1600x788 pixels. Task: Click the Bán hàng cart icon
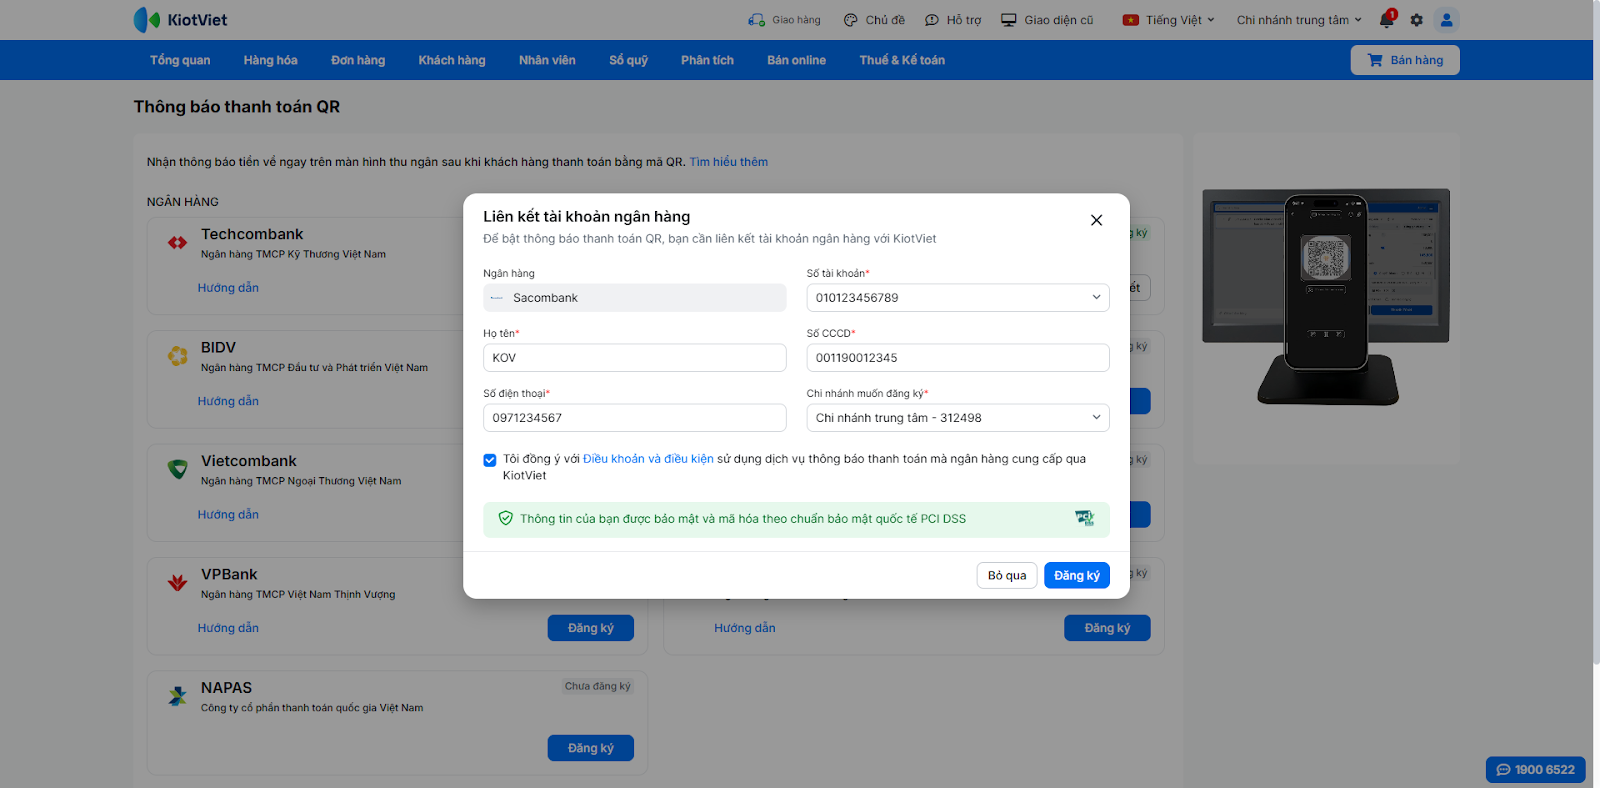[x=1375, y=60]
